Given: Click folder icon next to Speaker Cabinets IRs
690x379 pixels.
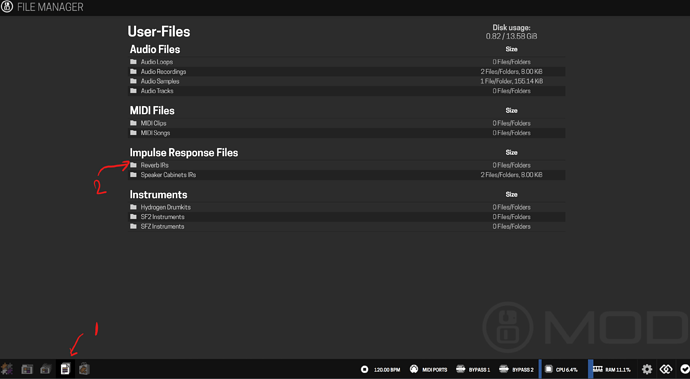Looking at the screenshot, I should [133, 175].
